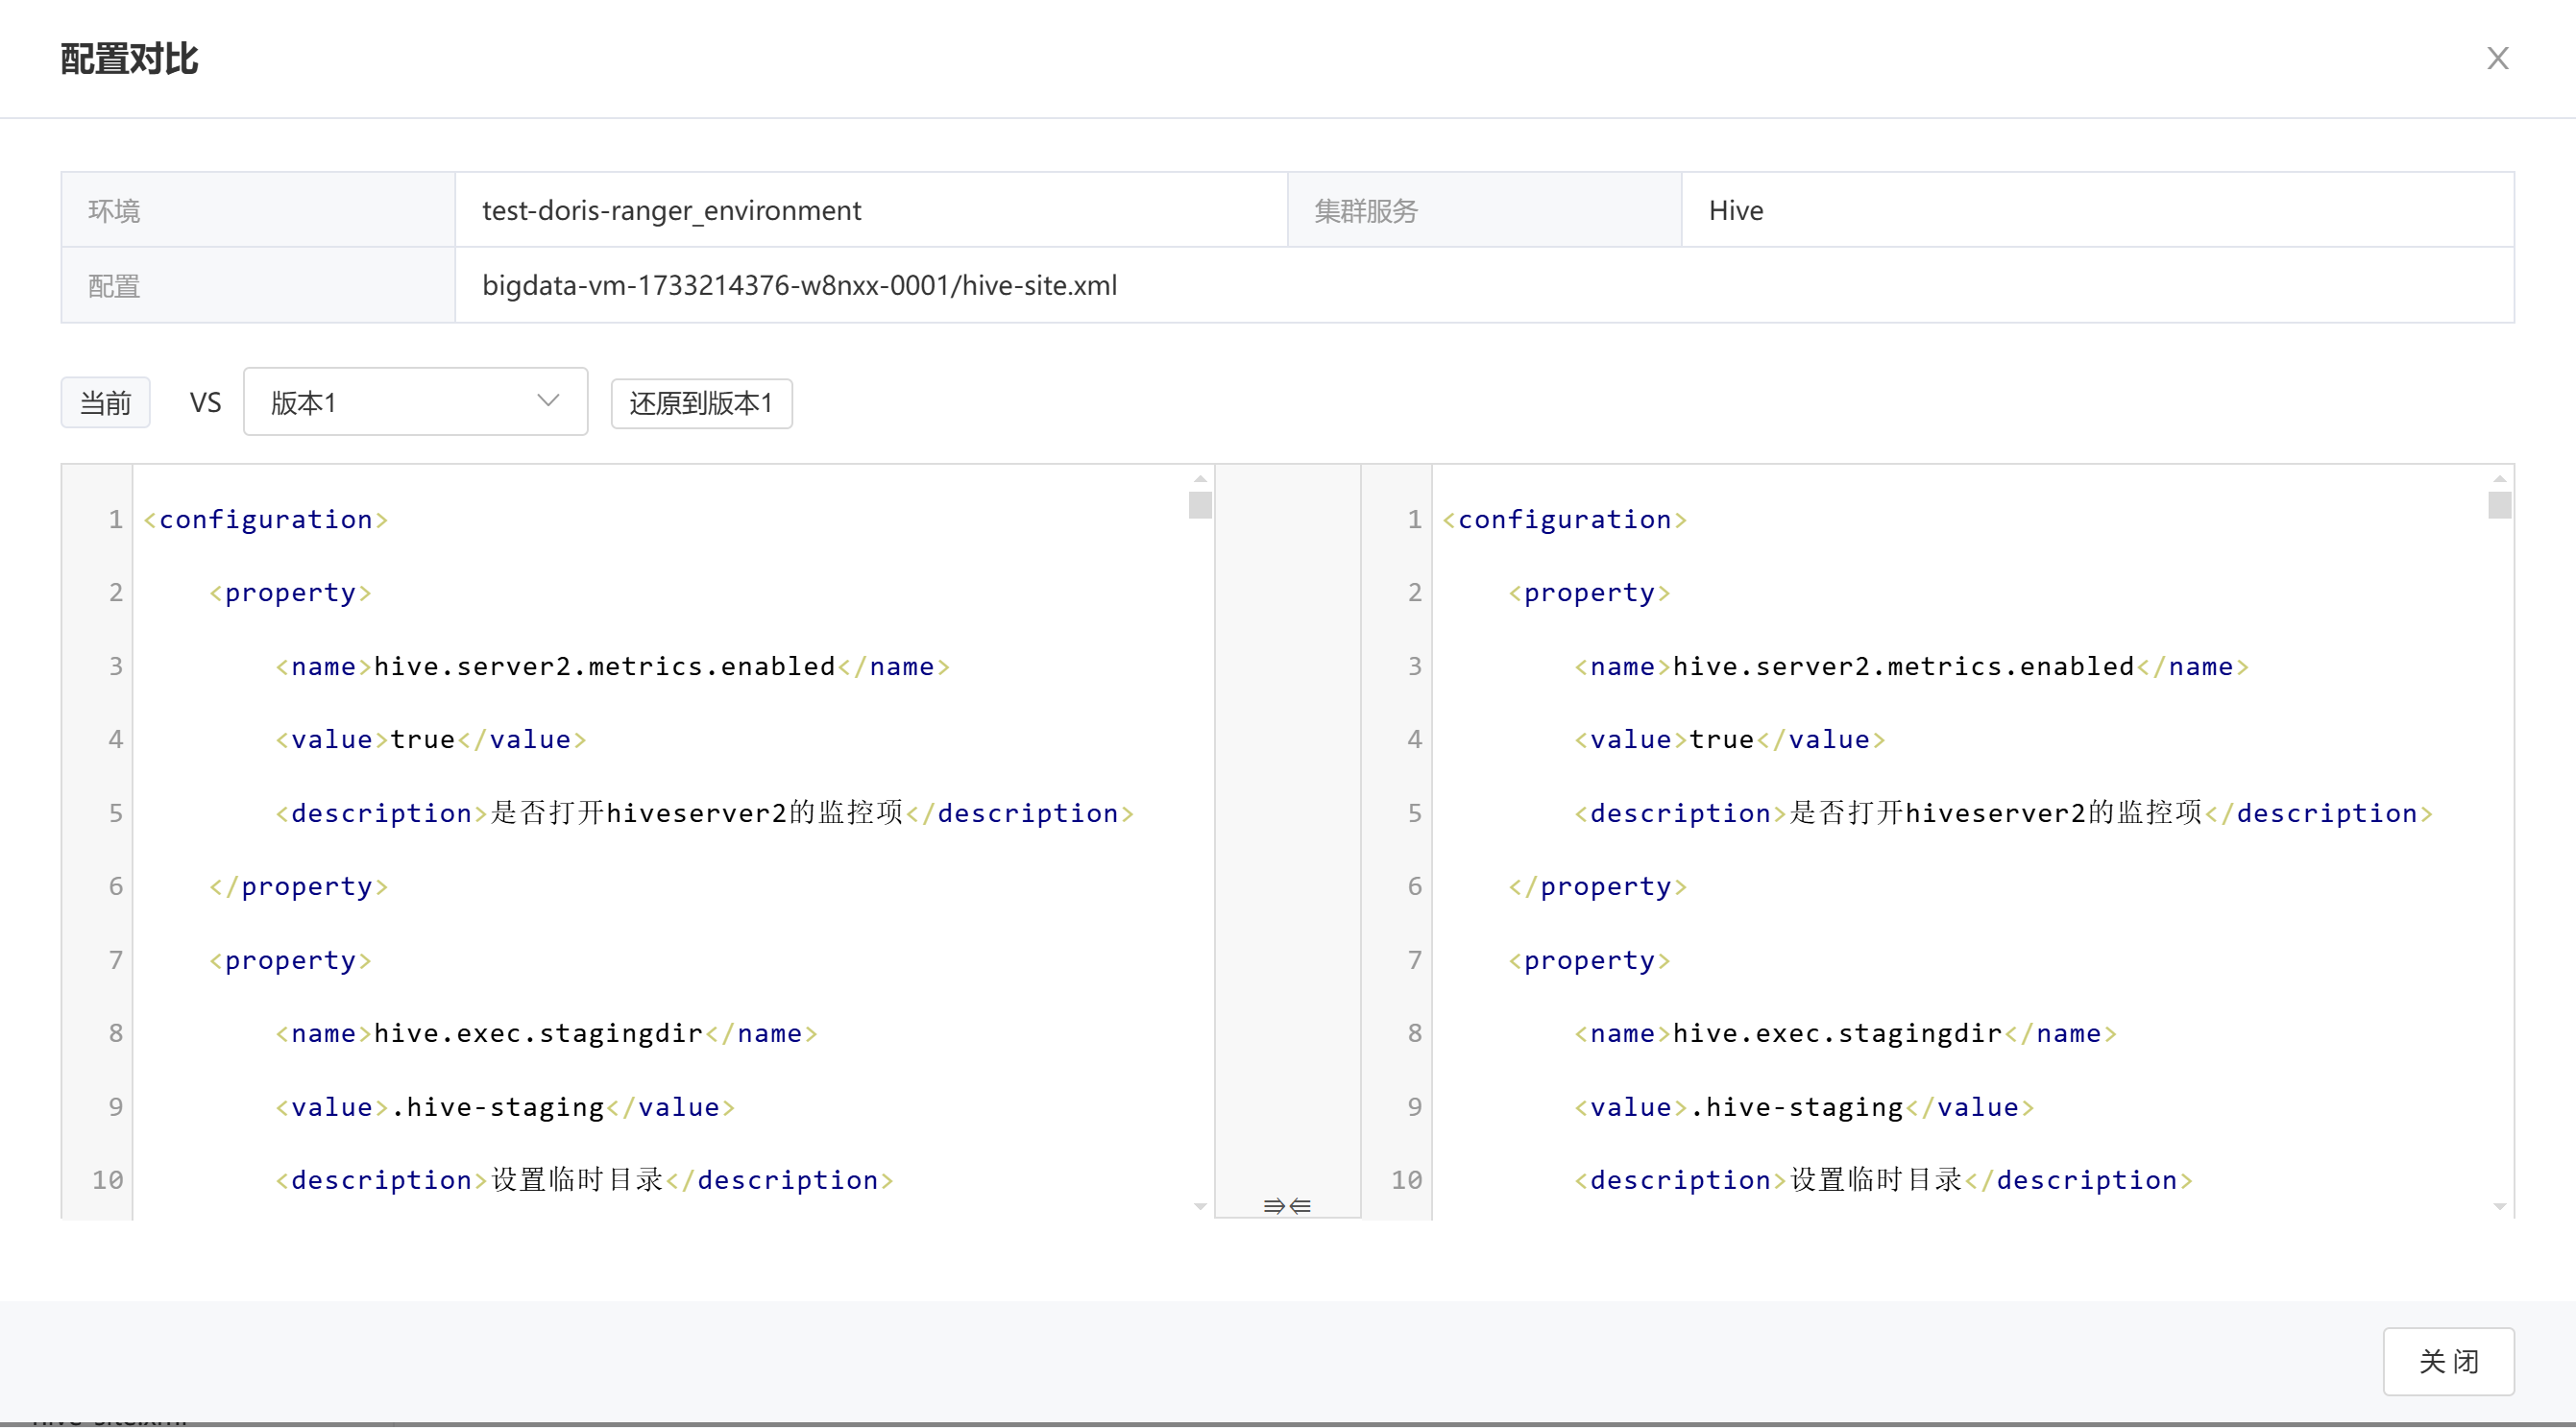The width and height of the screenshot is (2576, 1428).
Task: Click the sync scroll lock arrows icon
Action: click(1287, 1206)
